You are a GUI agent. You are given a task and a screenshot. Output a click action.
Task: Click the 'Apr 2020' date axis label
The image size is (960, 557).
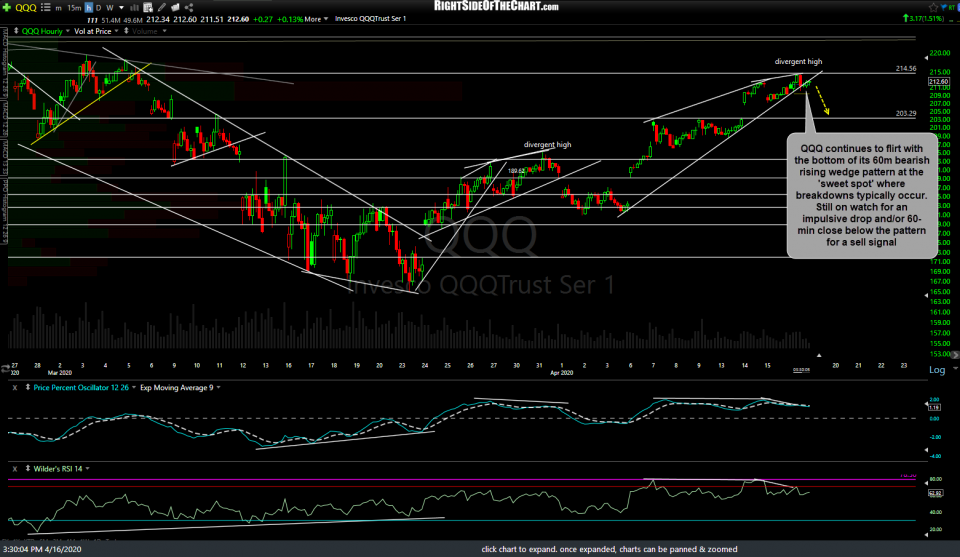[x=561, y=372]
